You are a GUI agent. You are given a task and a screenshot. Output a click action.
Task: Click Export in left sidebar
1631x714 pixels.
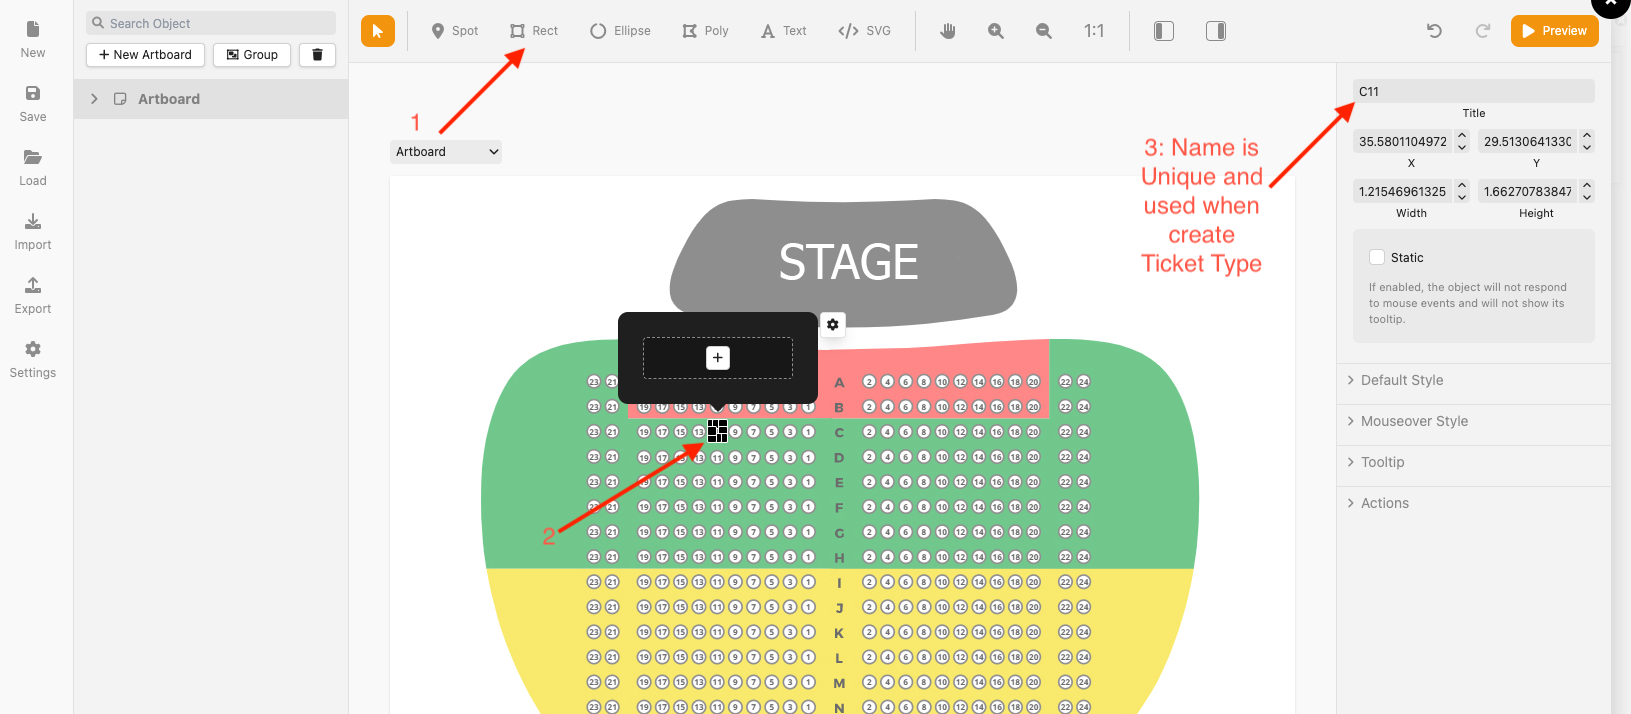coord(33,296)
